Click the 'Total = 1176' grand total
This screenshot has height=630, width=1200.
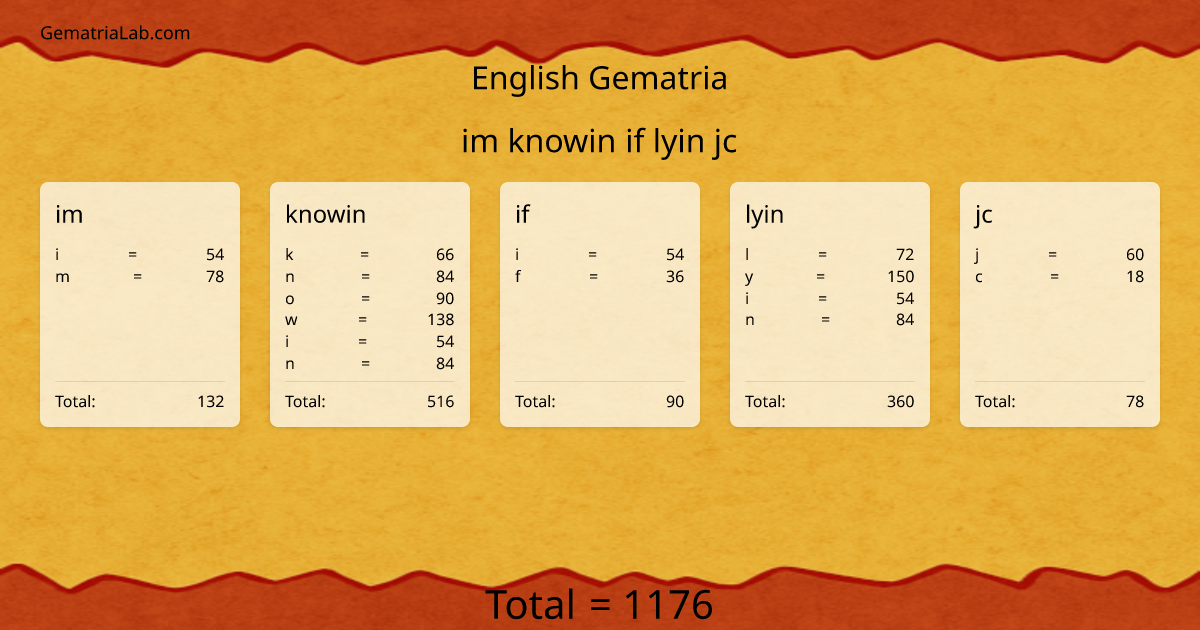click(x=599, y=605)
